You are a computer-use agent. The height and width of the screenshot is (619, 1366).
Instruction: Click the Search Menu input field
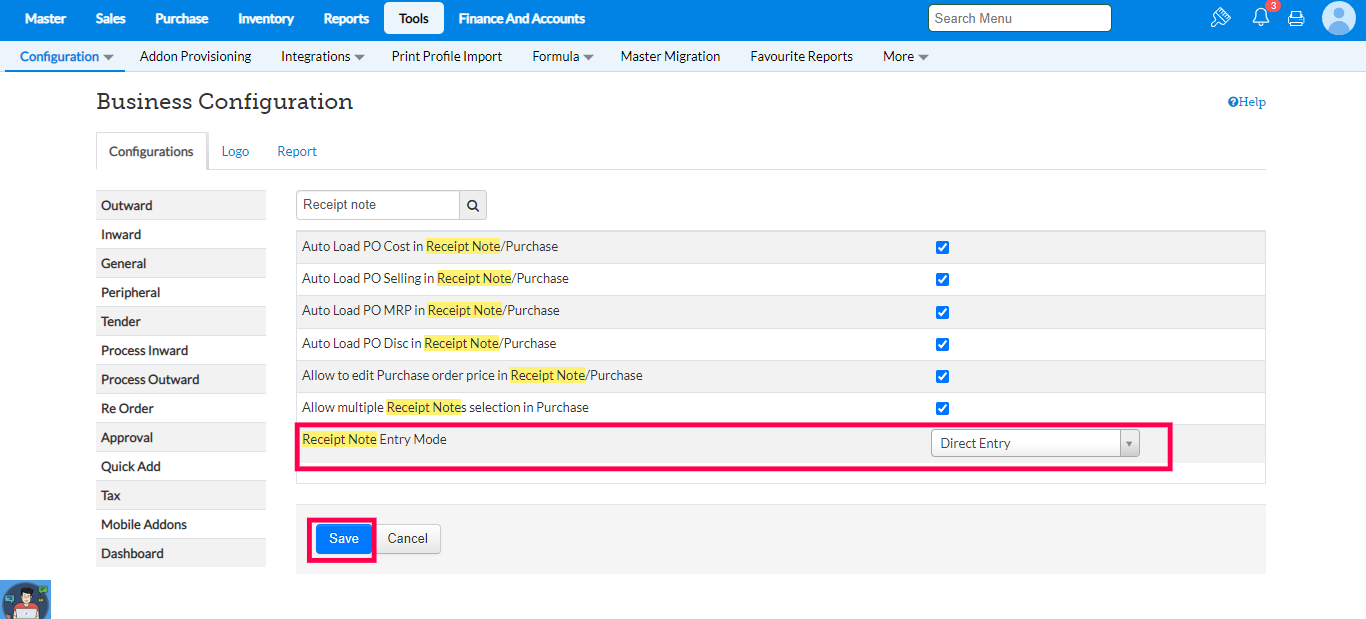(x=1019, y=18)
